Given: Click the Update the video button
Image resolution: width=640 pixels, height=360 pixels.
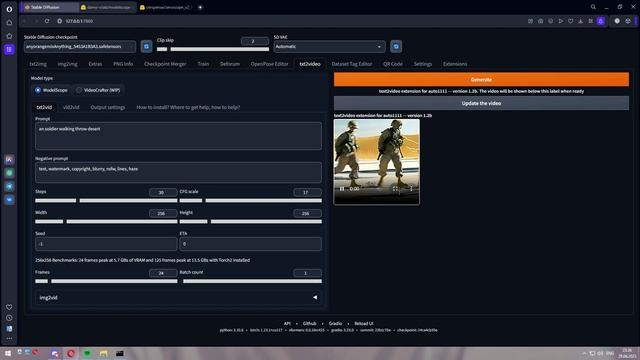Looking at the screenshot, I should click(x=481, y=103).
